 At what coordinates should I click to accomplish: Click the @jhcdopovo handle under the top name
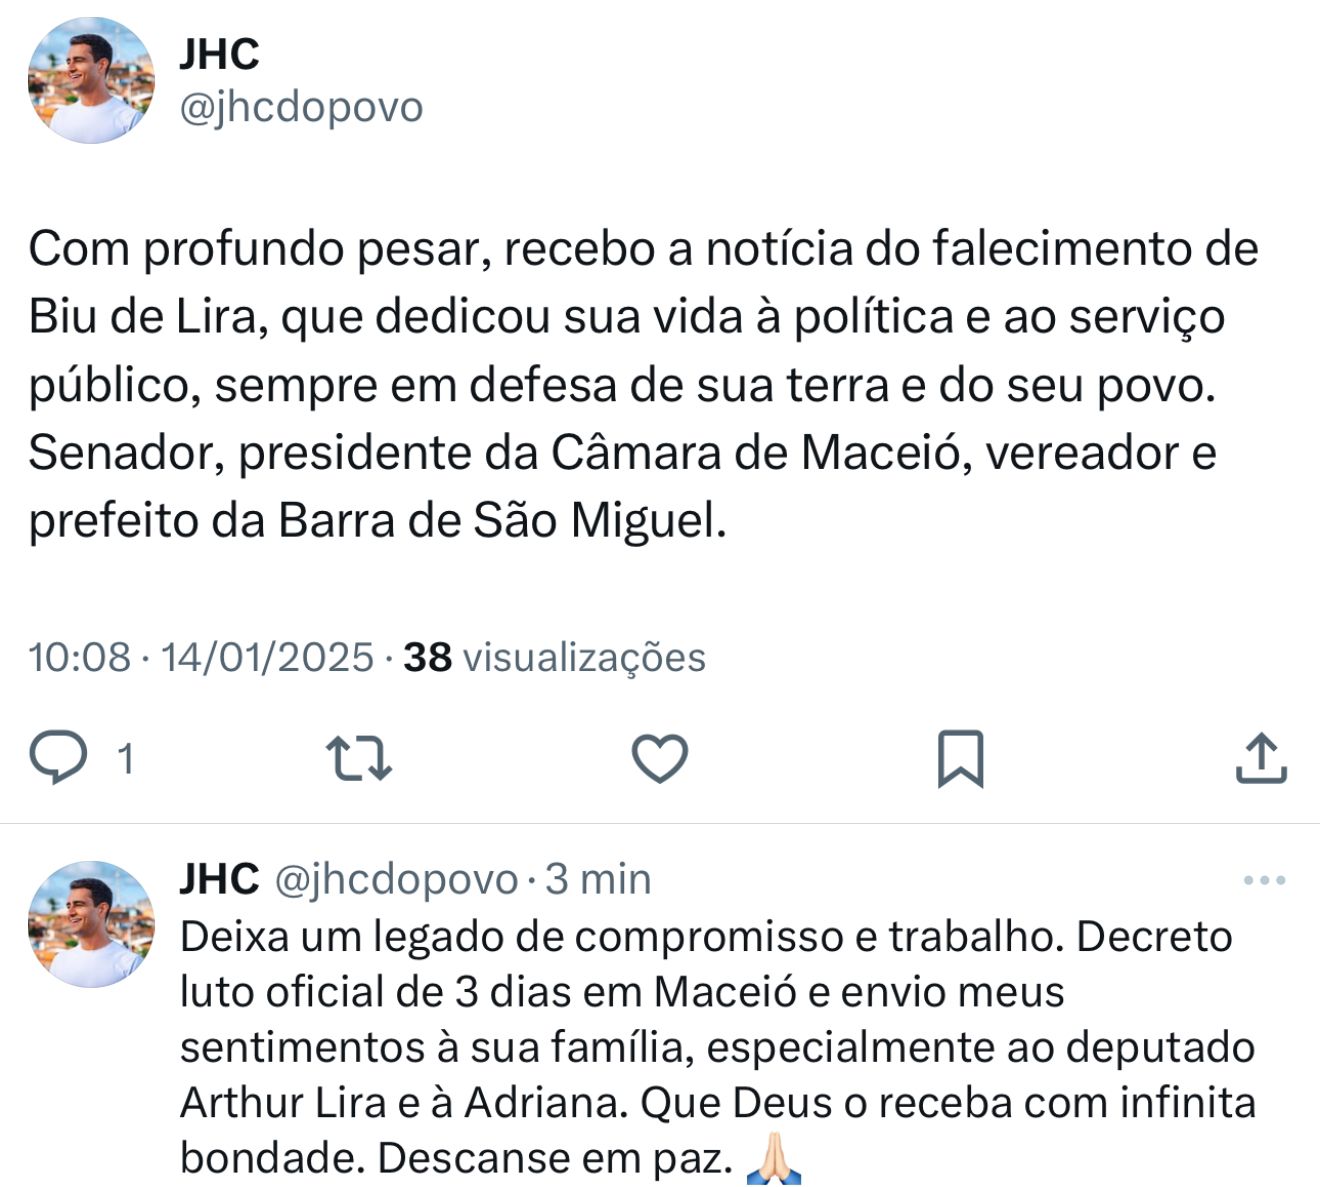(x=301, y=107)
